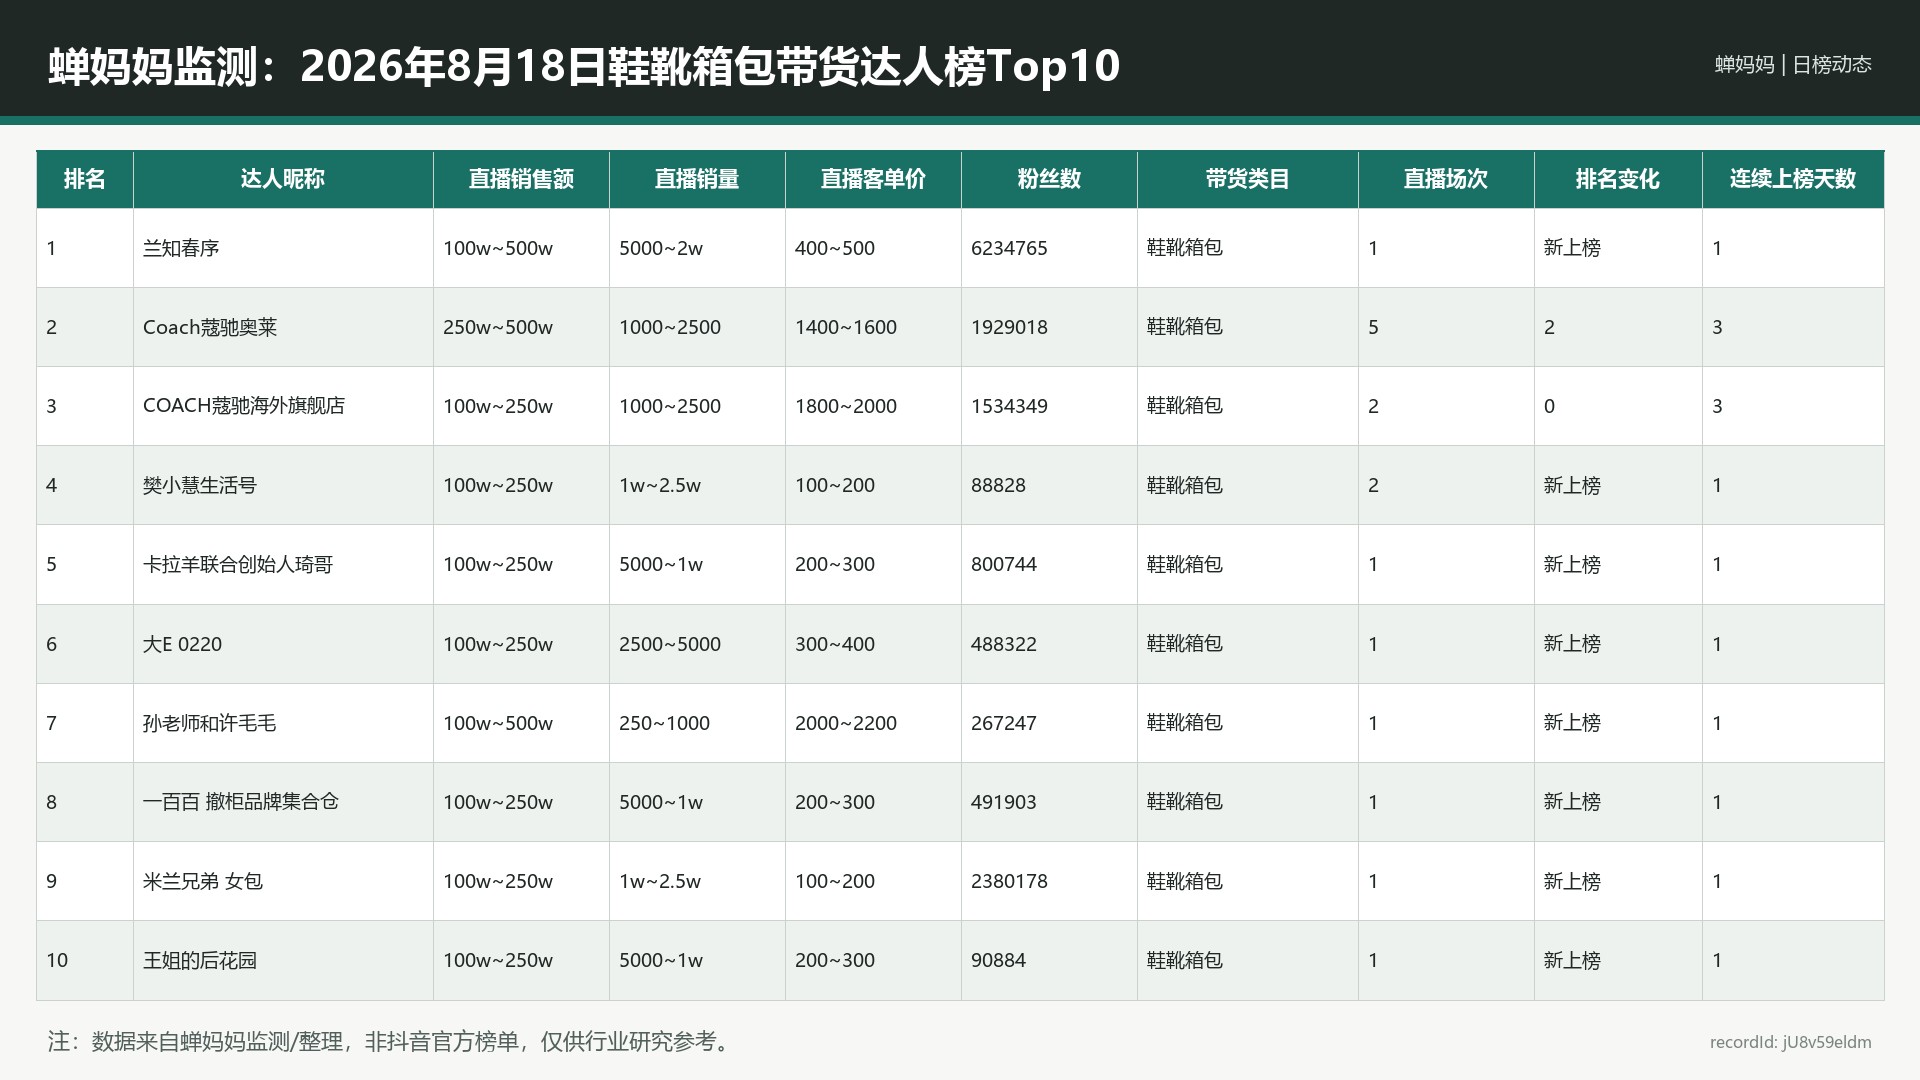Image resolution: width=1920 pixels, height=1080 pixels.
Task: Click the 直播场次 column header
Action: tap(1446, 179)
